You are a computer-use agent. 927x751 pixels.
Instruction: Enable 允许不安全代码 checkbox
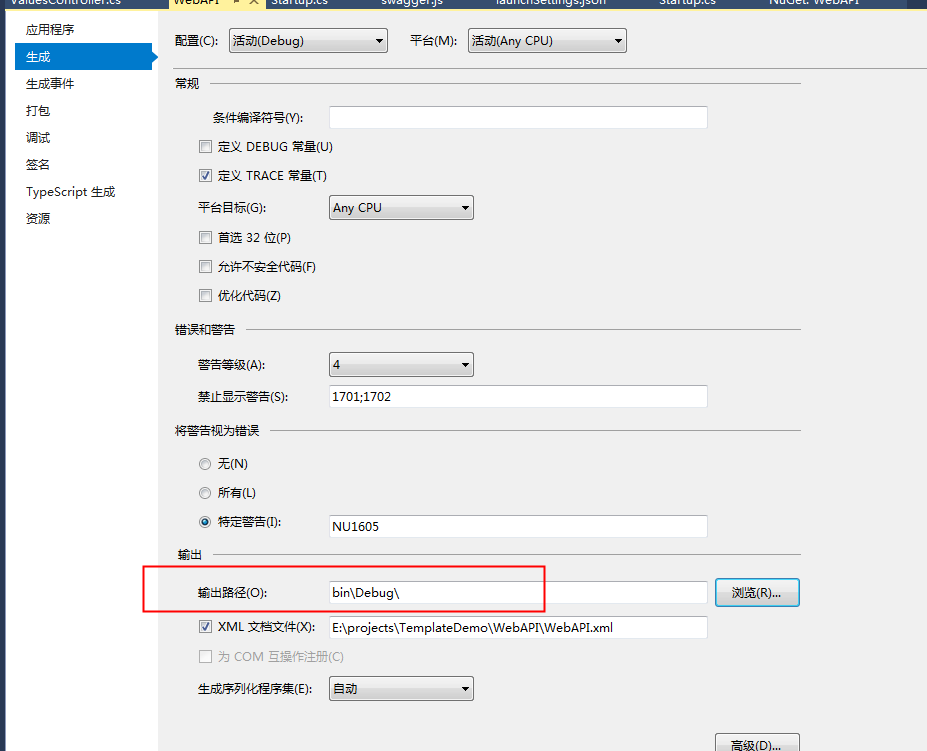coord(205,267)
